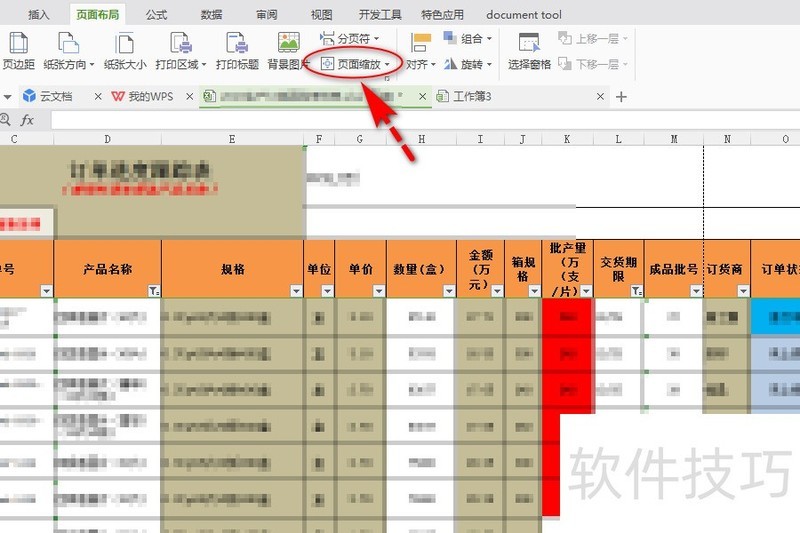
Task: Open the 视图 ribbon tab
Action: click(x=321, y=15)
